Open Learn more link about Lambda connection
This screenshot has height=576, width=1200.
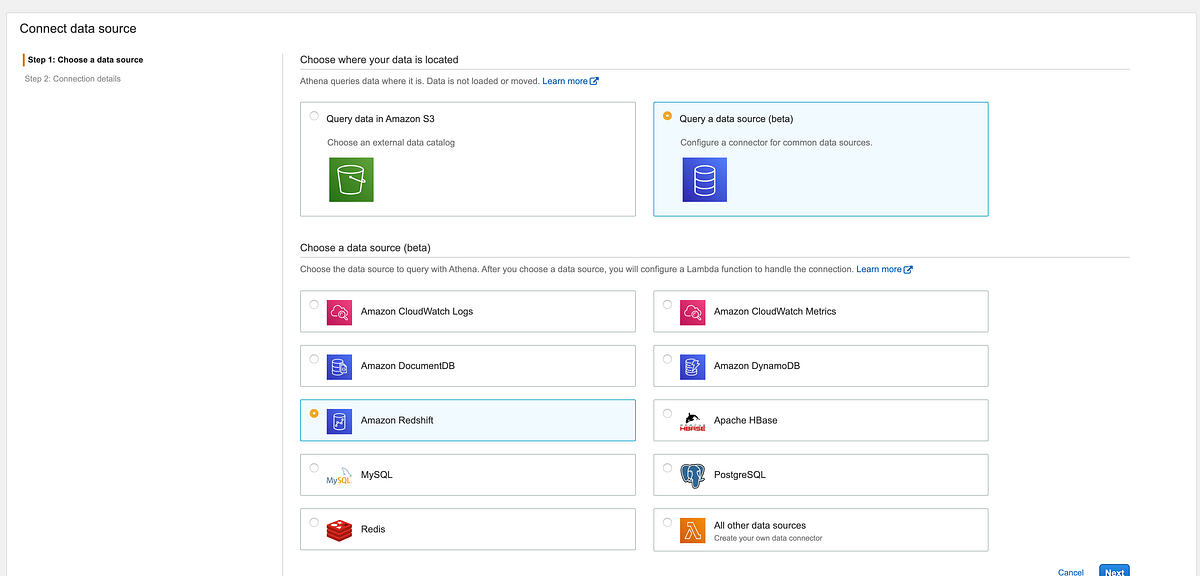(x=879, y=269)
